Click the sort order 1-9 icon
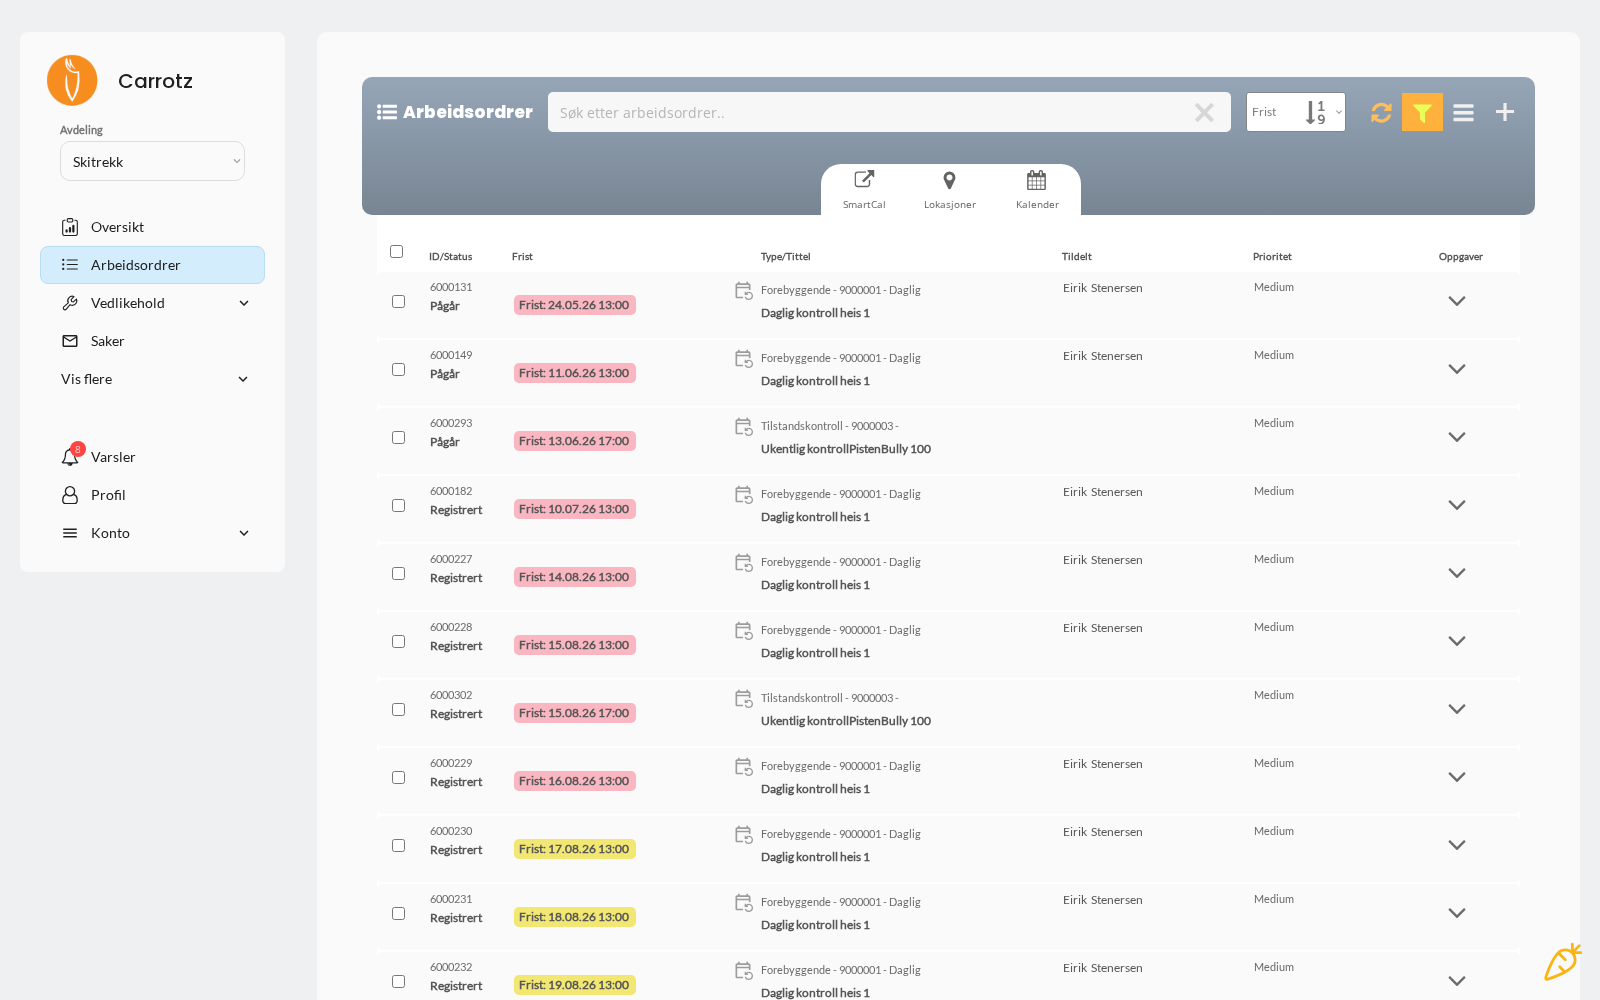 tap(1315, 112)
